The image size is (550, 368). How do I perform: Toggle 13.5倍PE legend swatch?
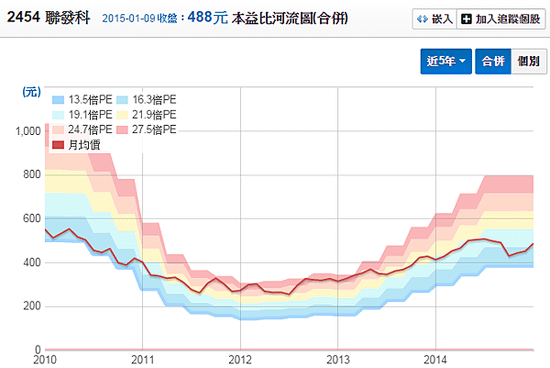point(58,100)
